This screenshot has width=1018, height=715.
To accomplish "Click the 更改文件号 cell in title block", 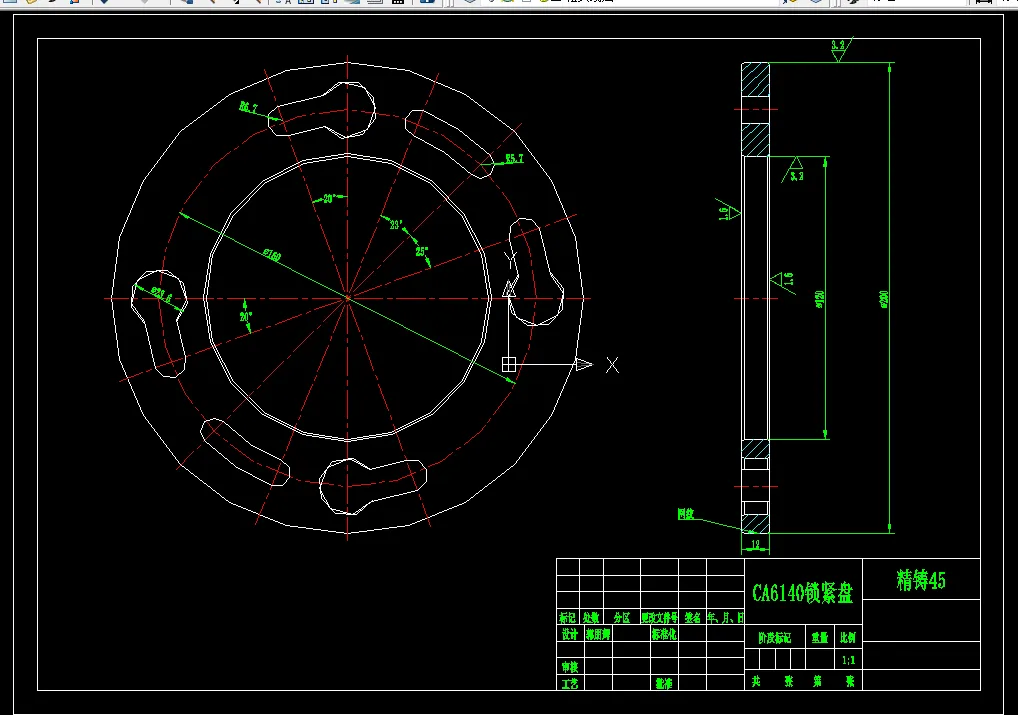I will (660, 618).
